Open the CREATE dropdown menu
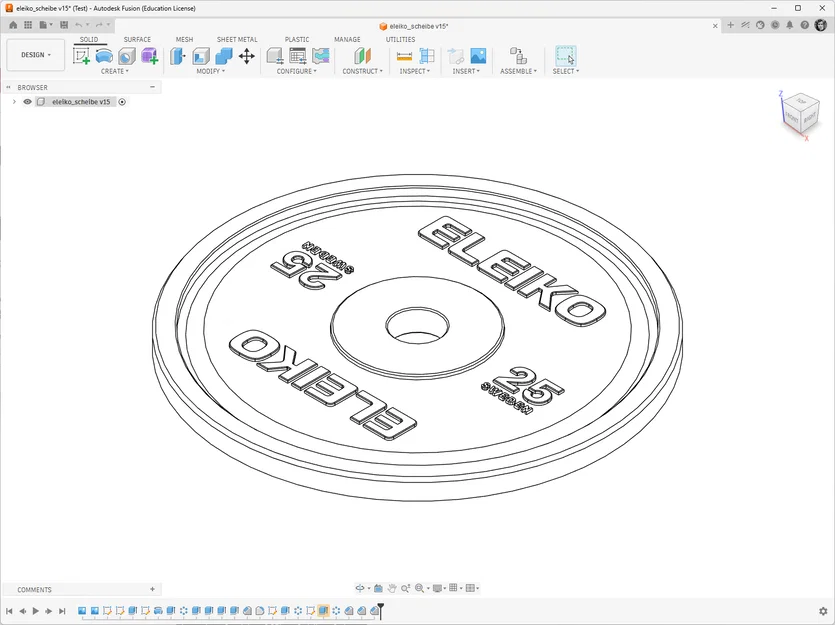 coord(114,71)
